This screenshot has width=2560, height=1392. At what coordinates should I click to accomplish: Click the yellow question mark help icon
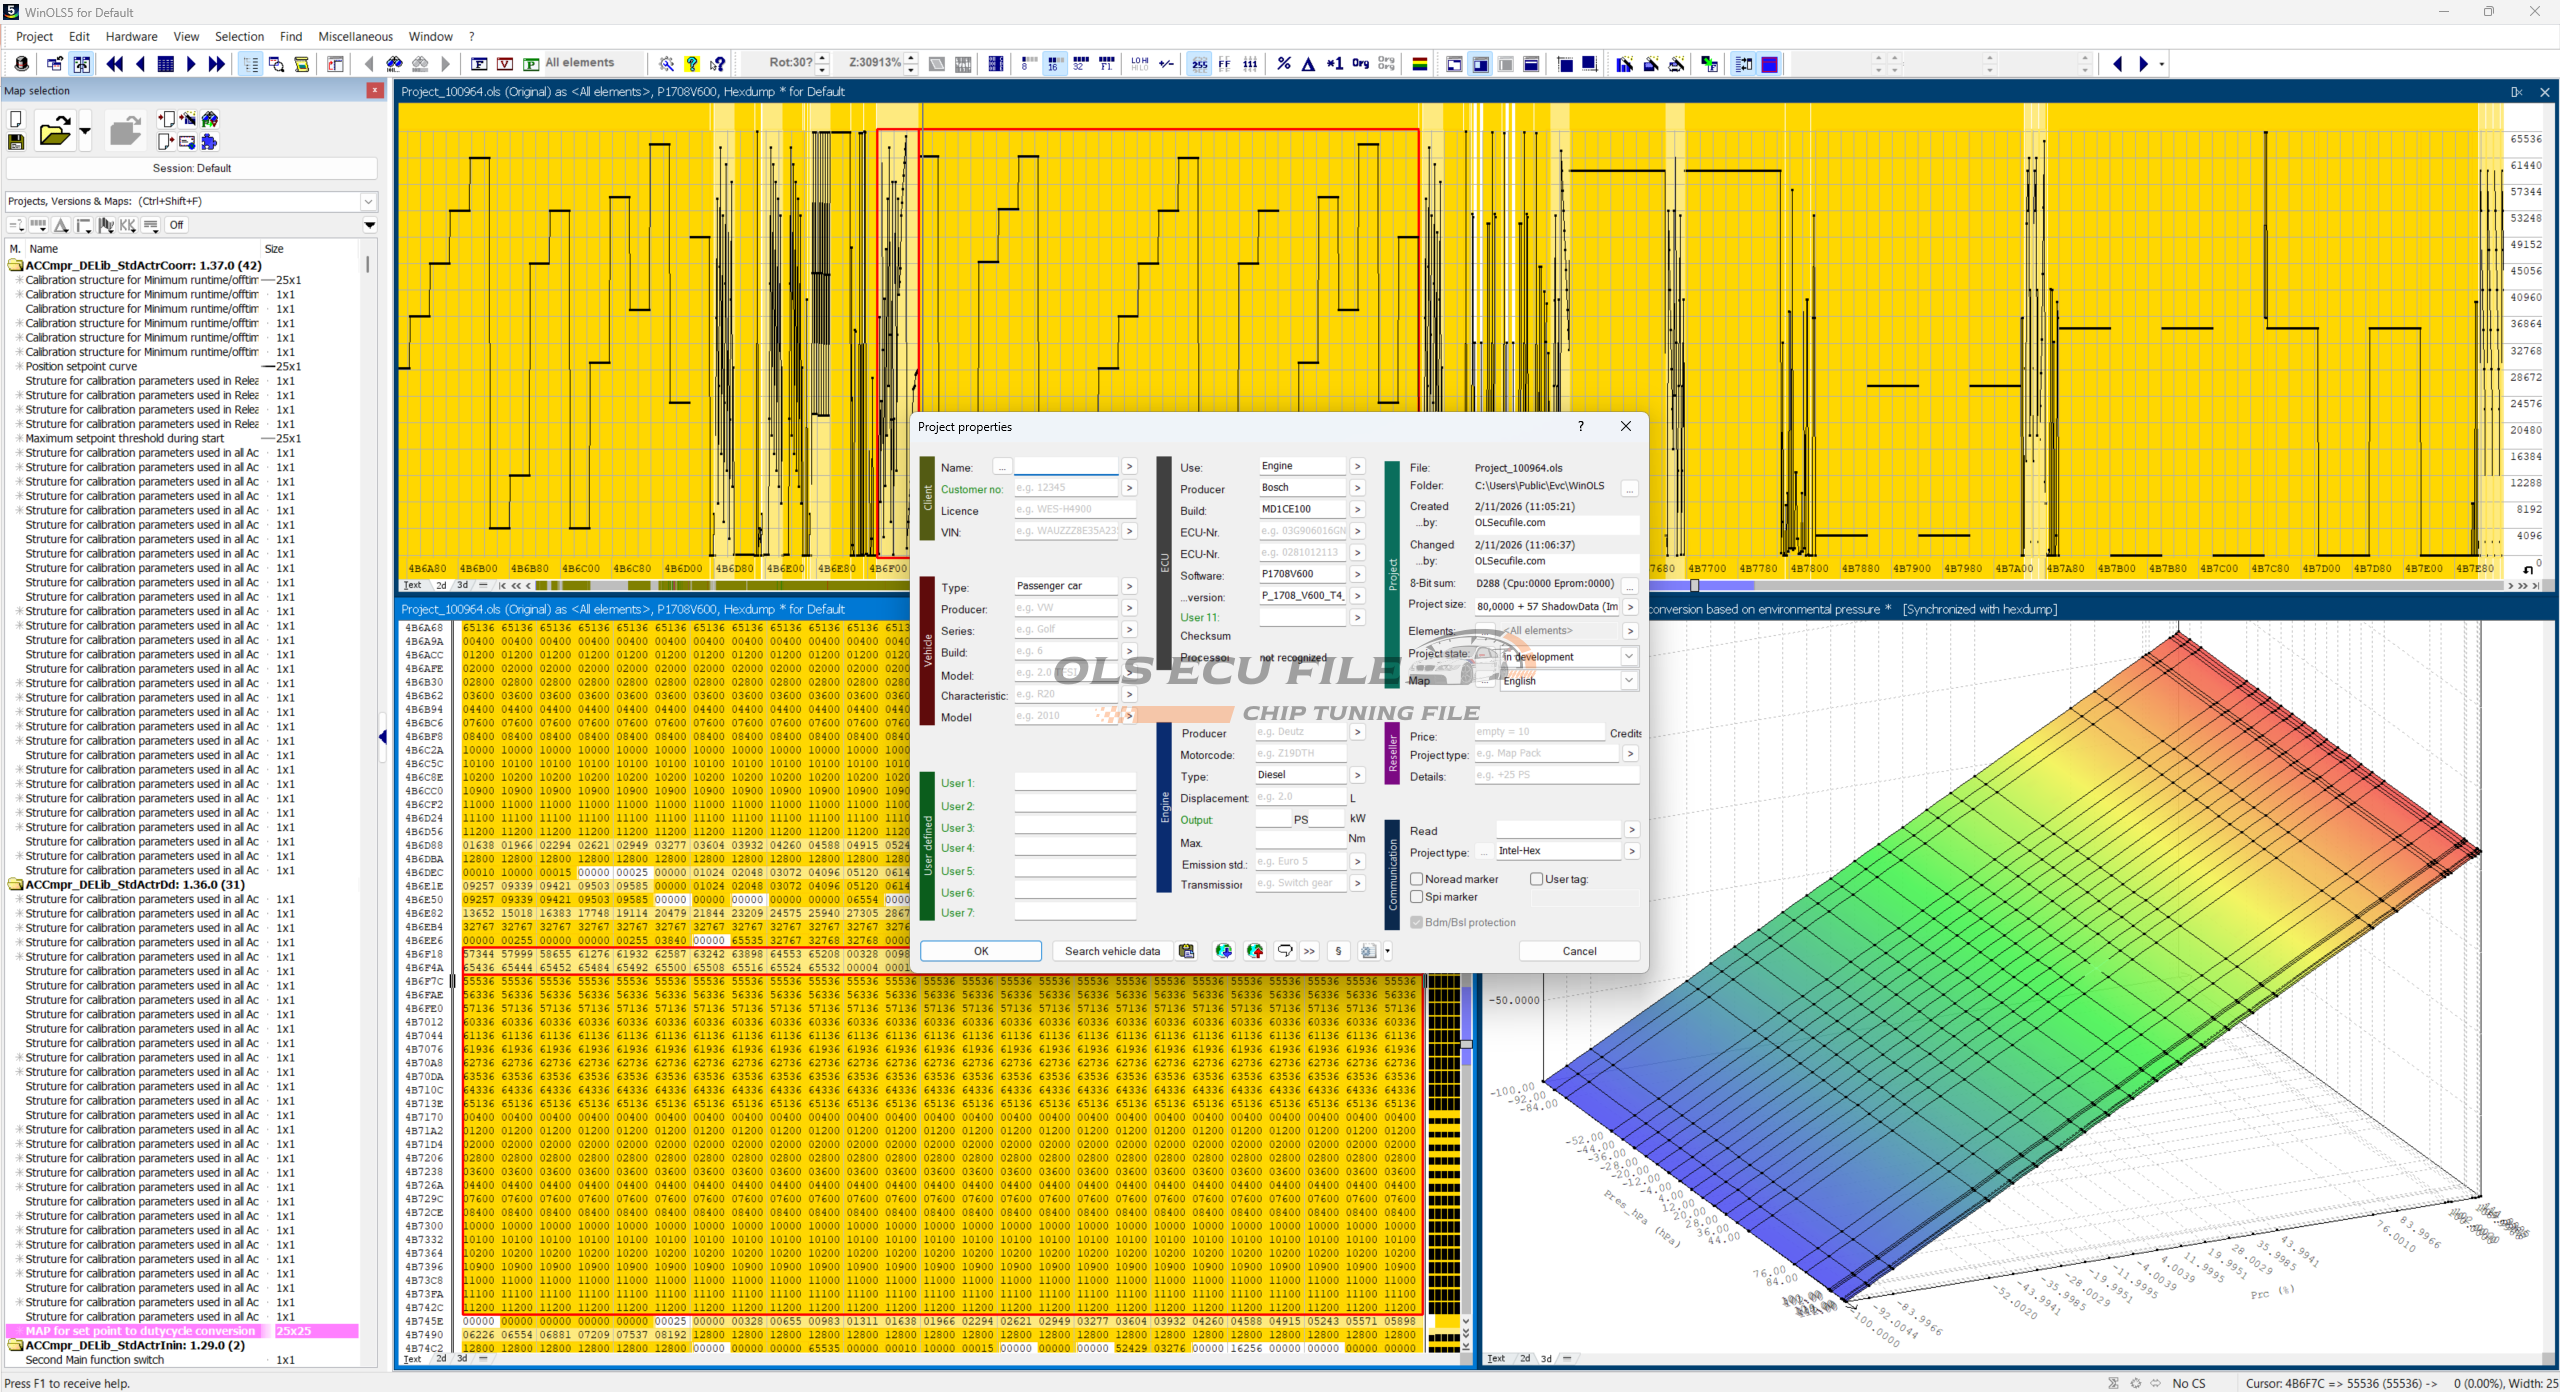pos(692,64)
